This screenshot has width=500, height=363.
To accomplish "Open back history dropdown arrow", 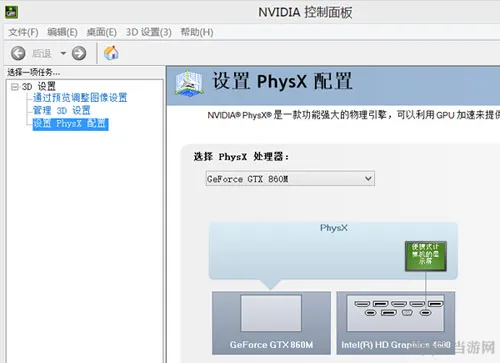I will 63,53.
